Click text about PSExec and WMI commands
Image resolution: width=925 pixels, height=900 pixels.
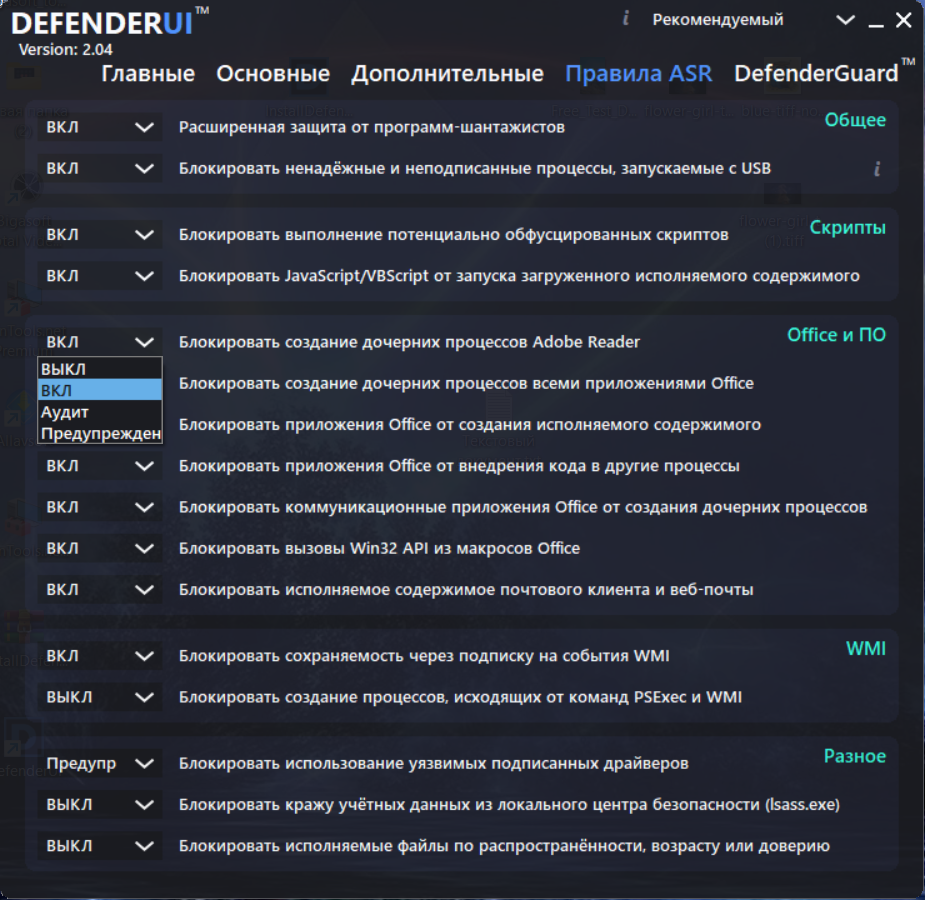460,697
